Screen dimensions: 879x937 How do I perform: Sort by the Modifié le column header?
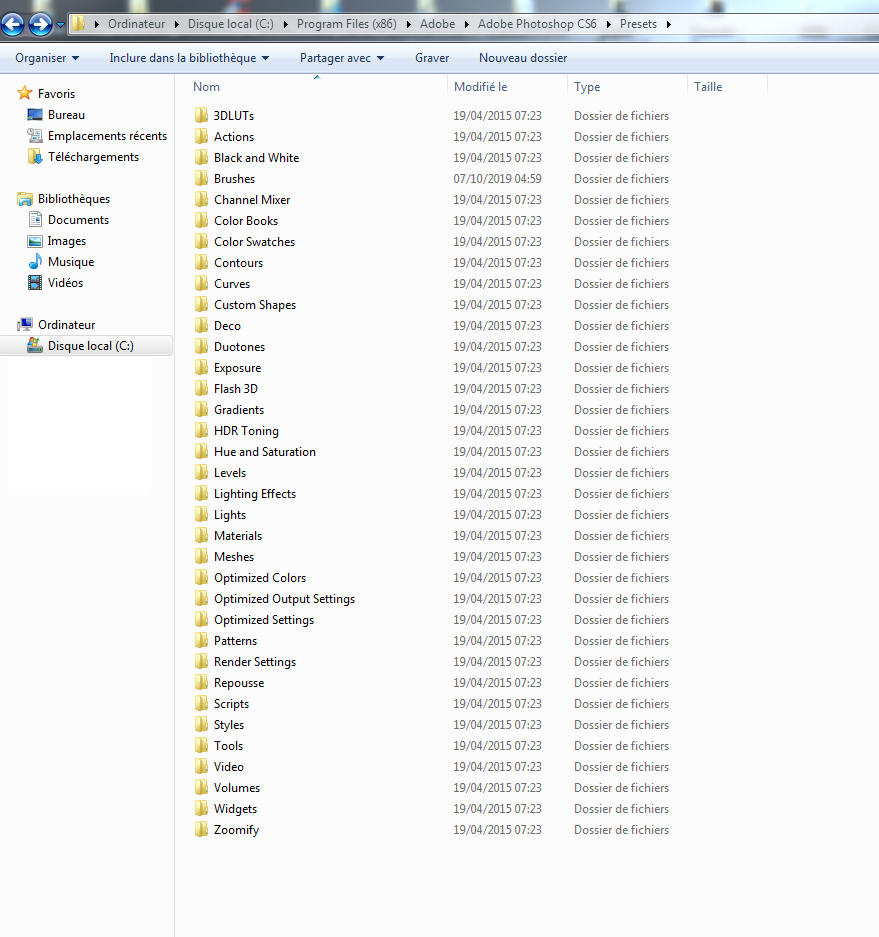(507, 87)
